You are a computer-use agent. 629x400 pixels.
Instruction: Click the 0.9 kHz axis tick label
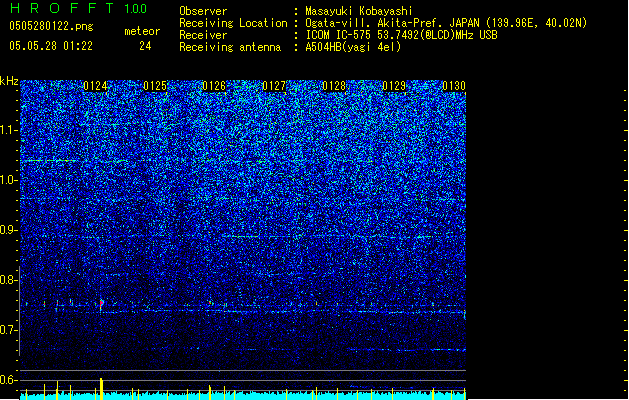pos(8,230)
